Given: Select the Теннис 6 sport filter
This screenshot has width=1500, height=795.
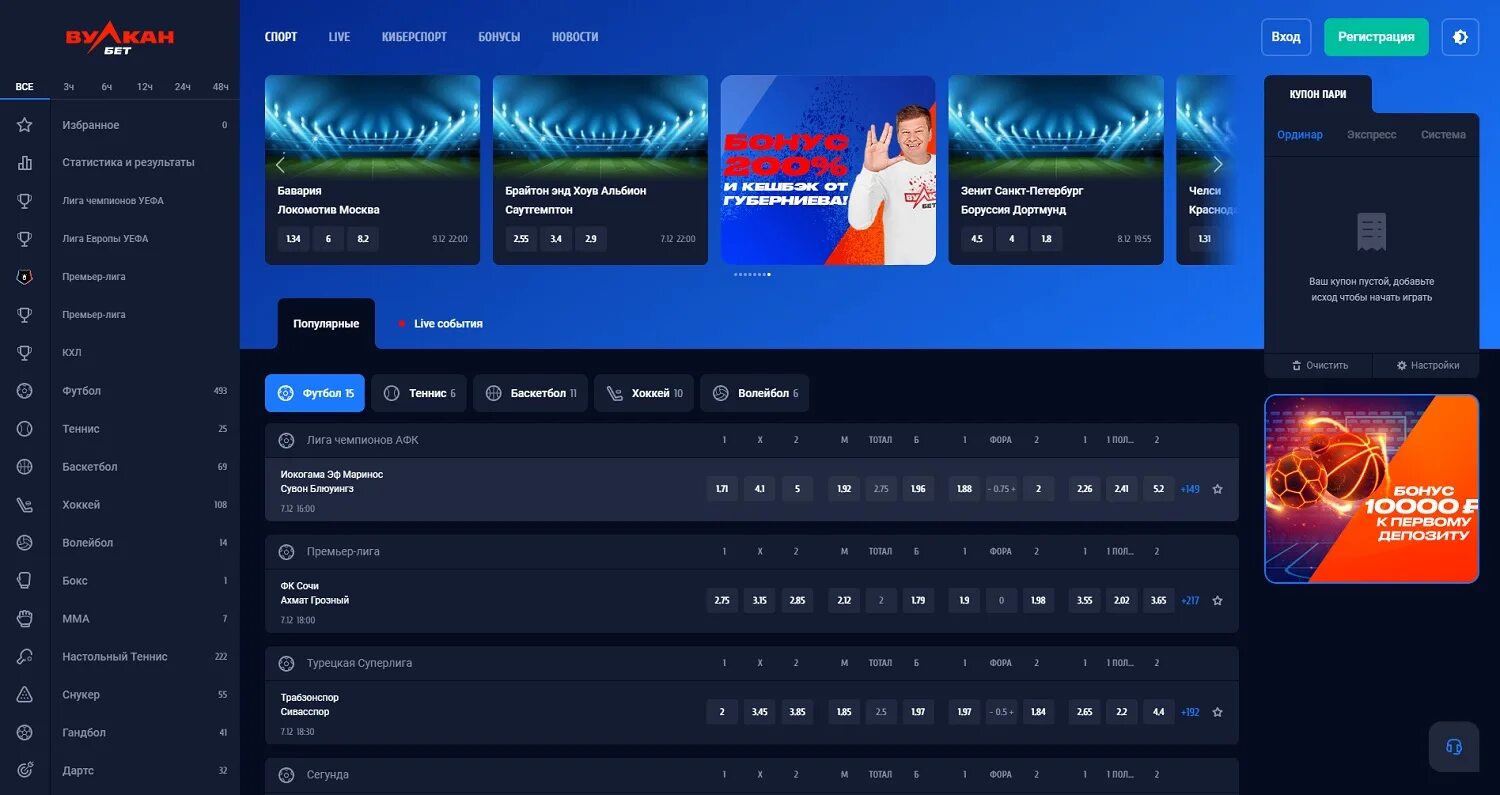Looking at the screenshot, I should [419, 393].
